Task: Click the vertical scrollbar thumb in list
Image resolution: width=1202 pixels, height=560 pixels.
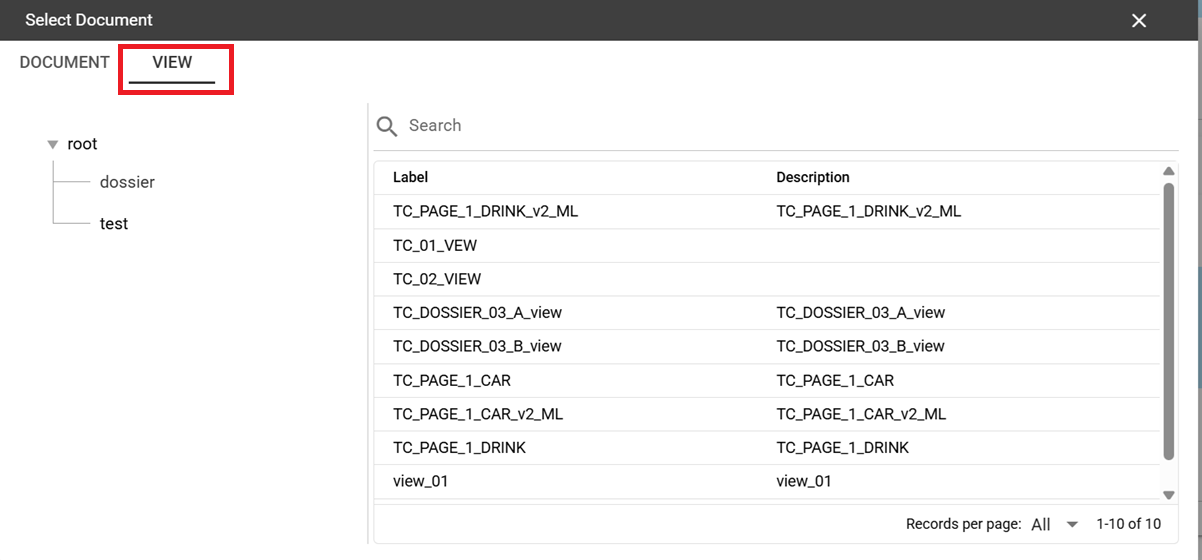Action: [1168, 321]
